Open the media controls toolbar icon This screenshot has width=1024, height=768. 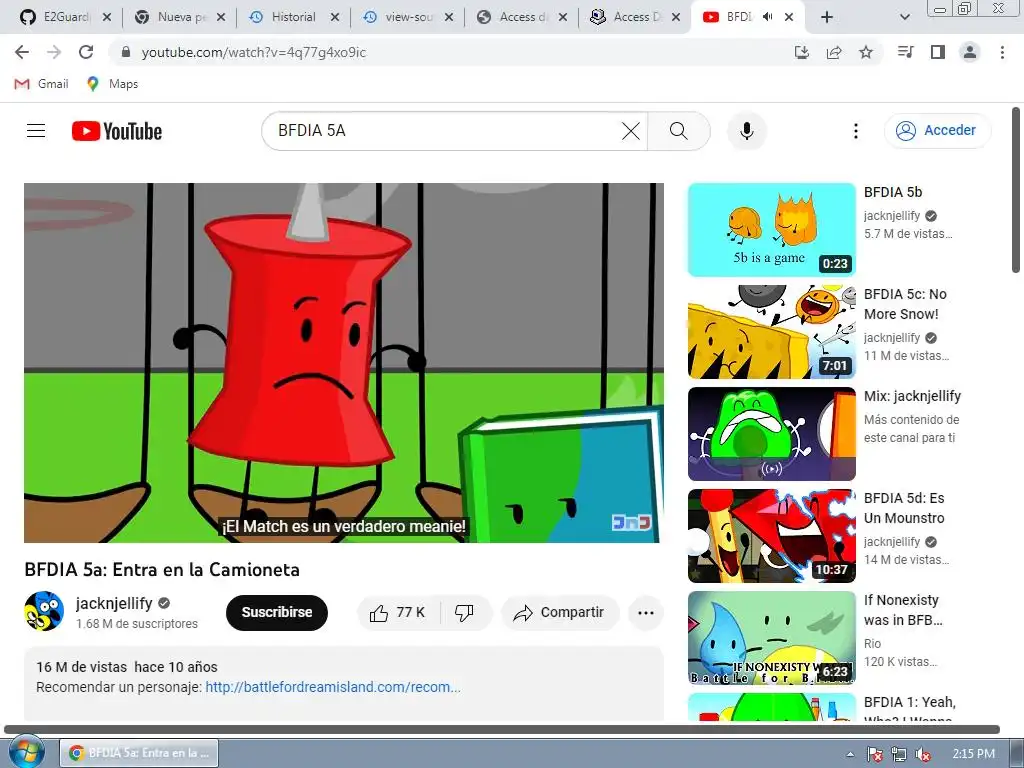coord(905,52)
